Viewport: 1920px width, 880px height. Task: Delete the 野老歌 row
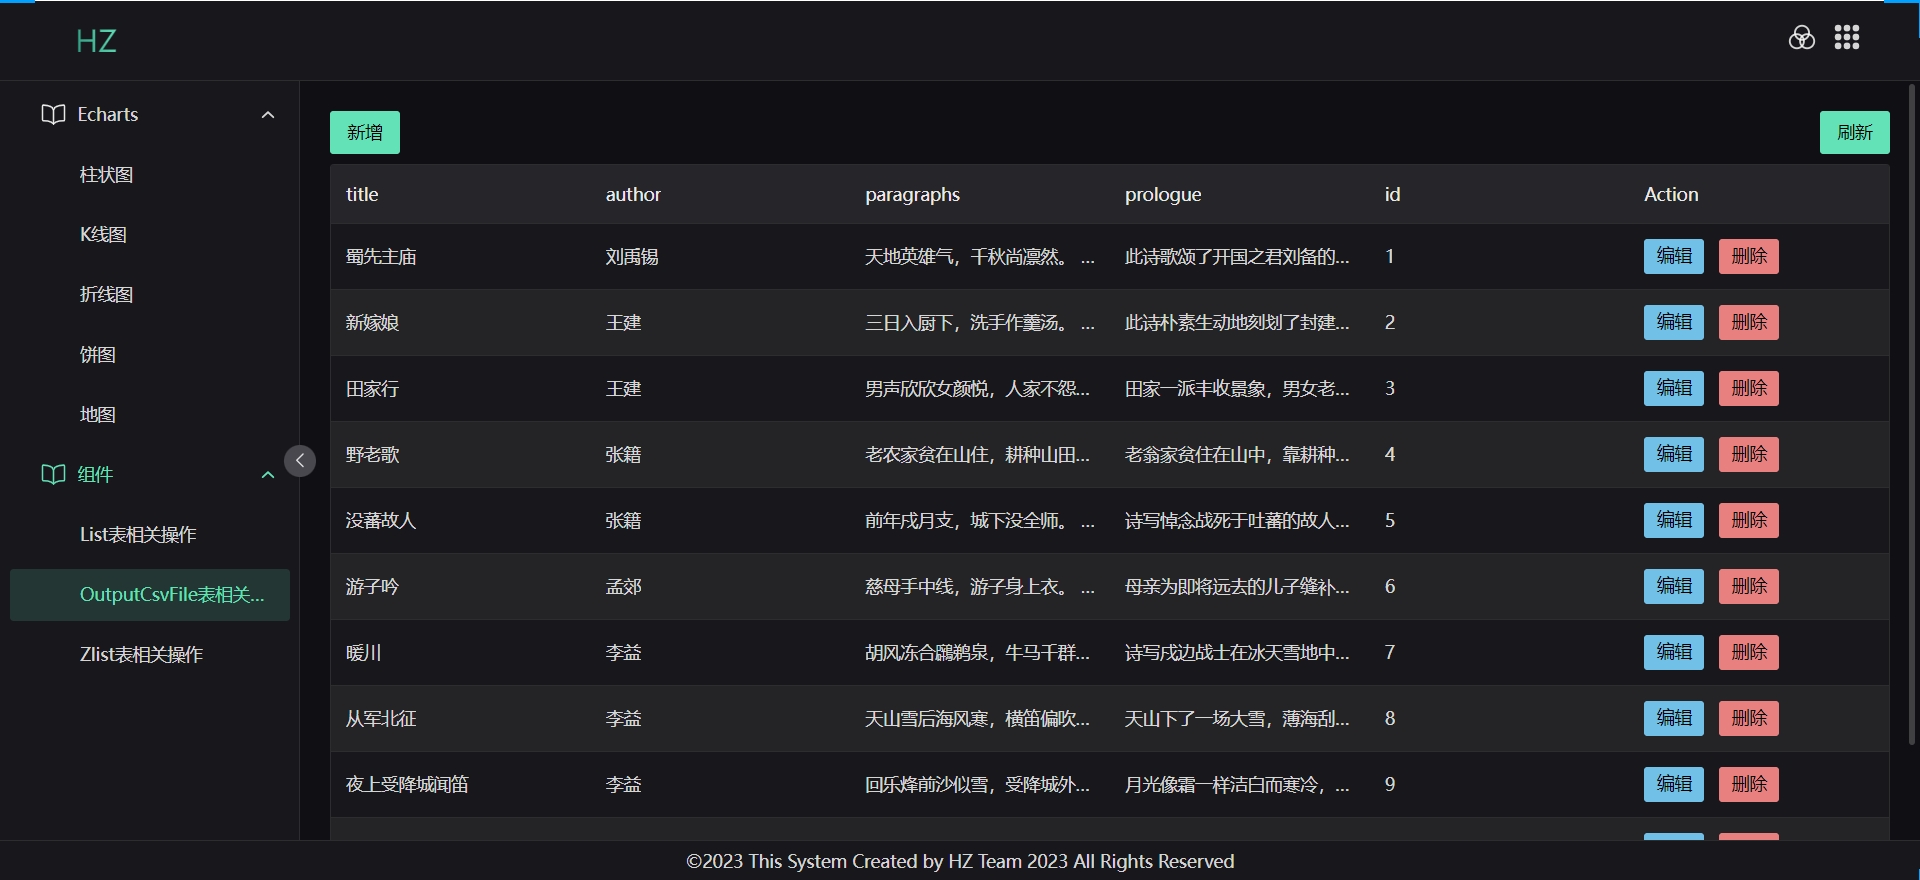click(1749, 454)
